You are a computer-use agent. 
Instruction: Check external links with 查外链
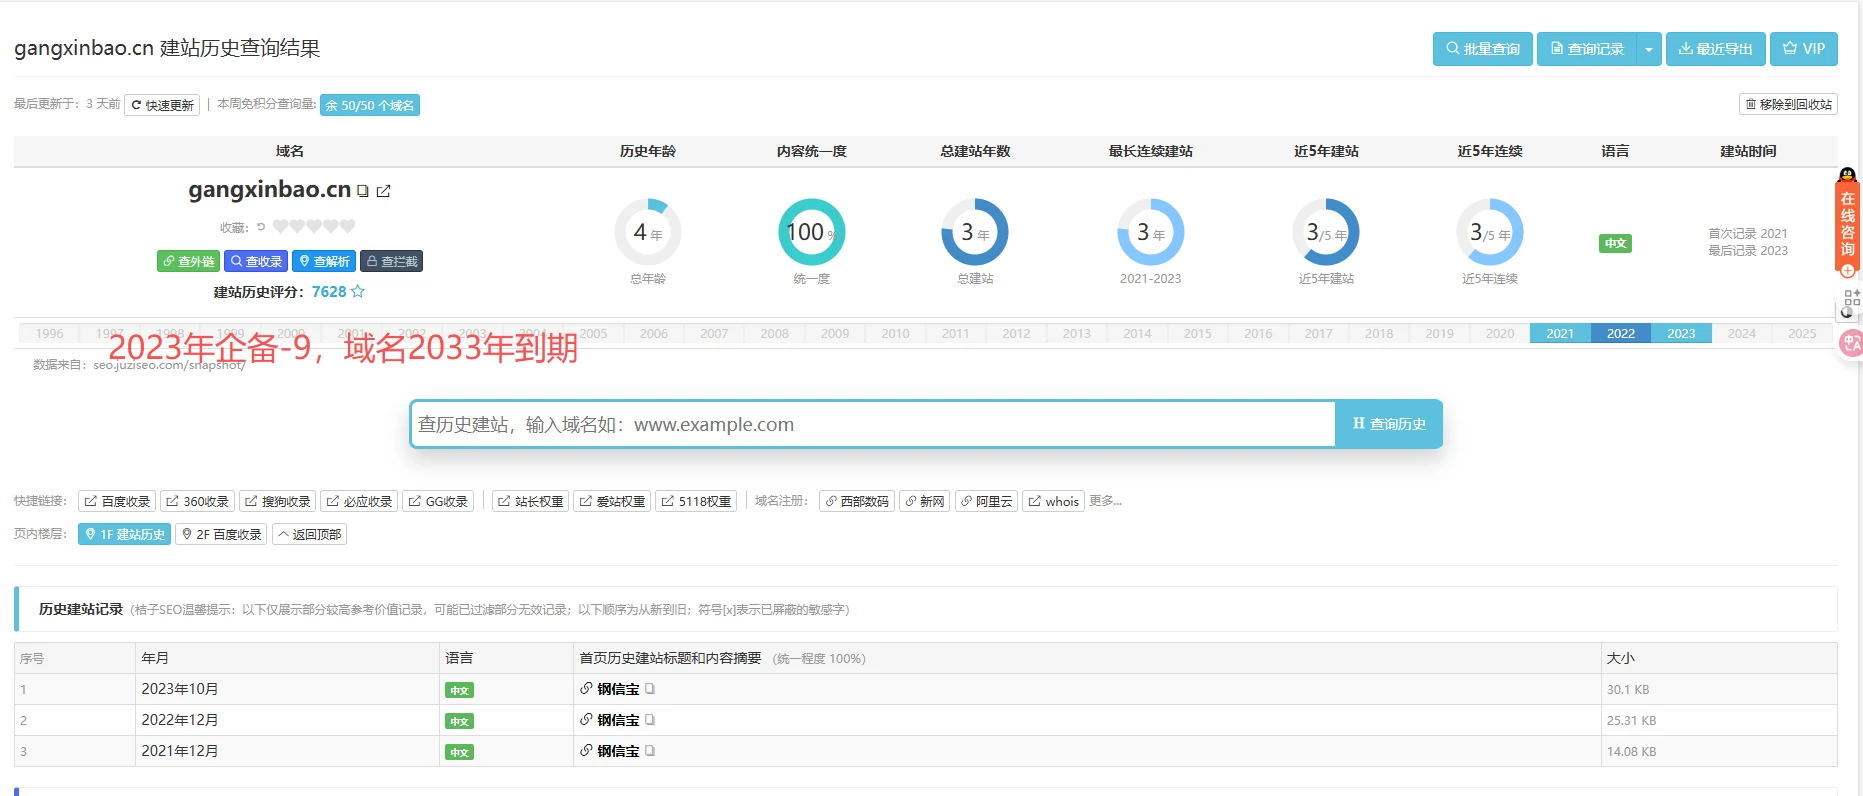pyautogui.click(x=188, y=261)
